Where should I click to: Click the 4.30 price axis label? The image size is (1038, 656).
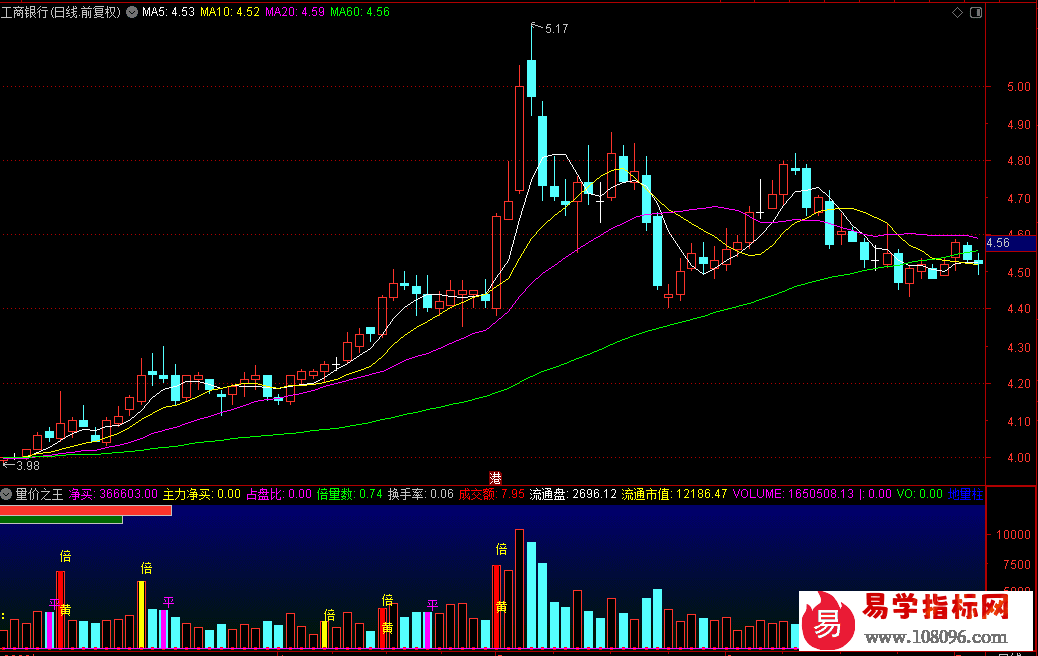click(x=1018, y=347)
